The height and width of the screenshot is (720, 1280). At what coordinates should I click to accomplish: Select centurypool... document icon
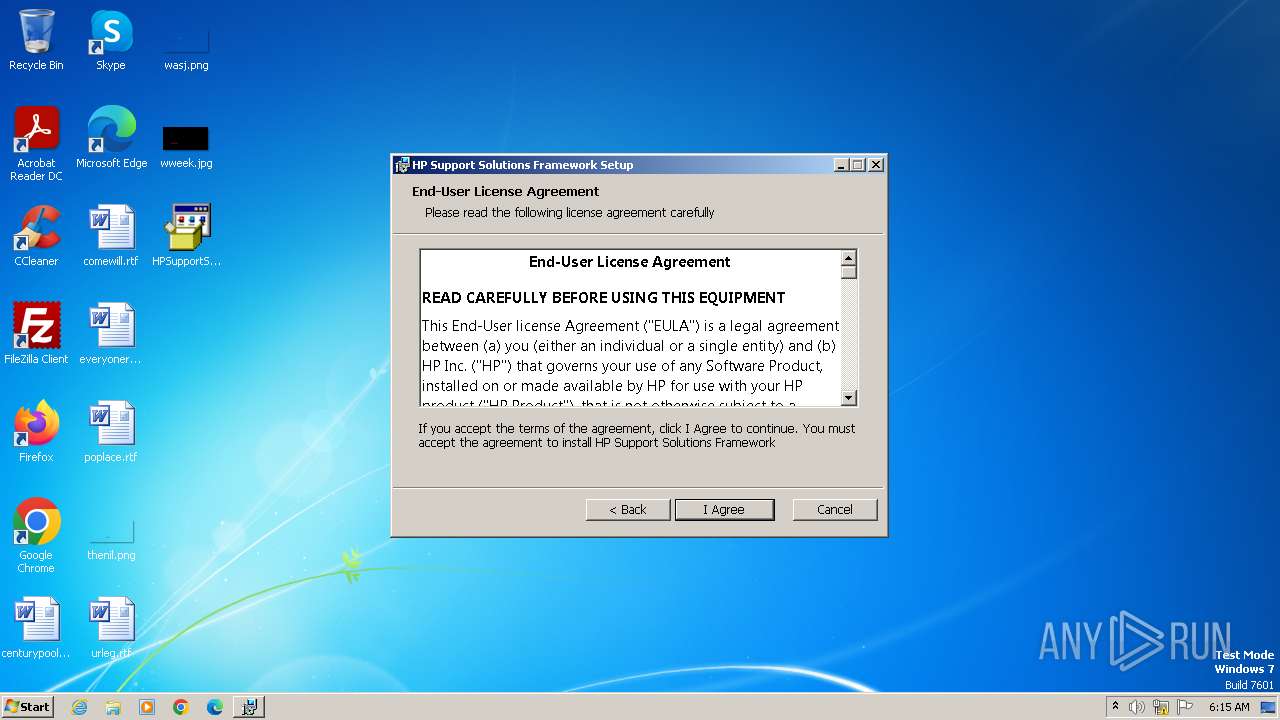point(36,627)
